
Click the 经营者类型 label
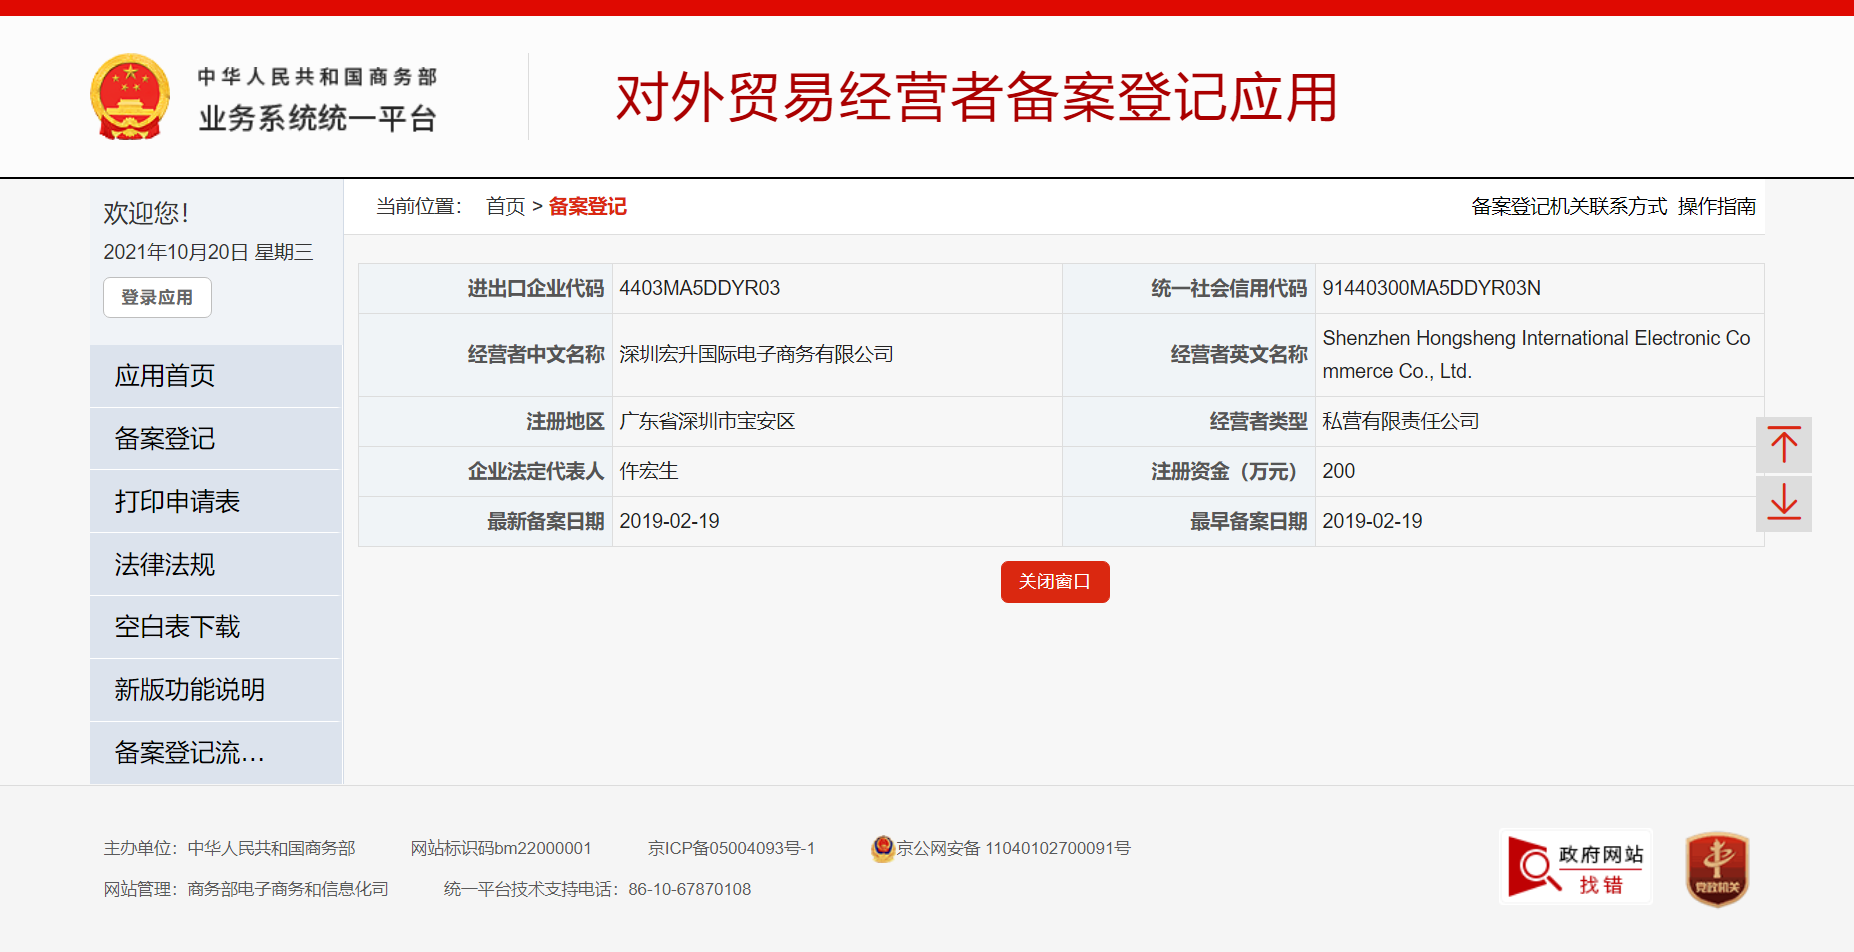(1258, 421)
